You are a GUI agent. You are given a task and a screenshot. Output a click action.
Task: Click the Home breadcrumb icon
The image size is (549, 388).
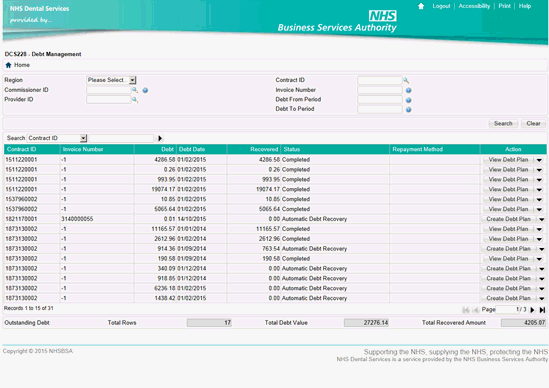pyautogui.click(x=8, y=65)
